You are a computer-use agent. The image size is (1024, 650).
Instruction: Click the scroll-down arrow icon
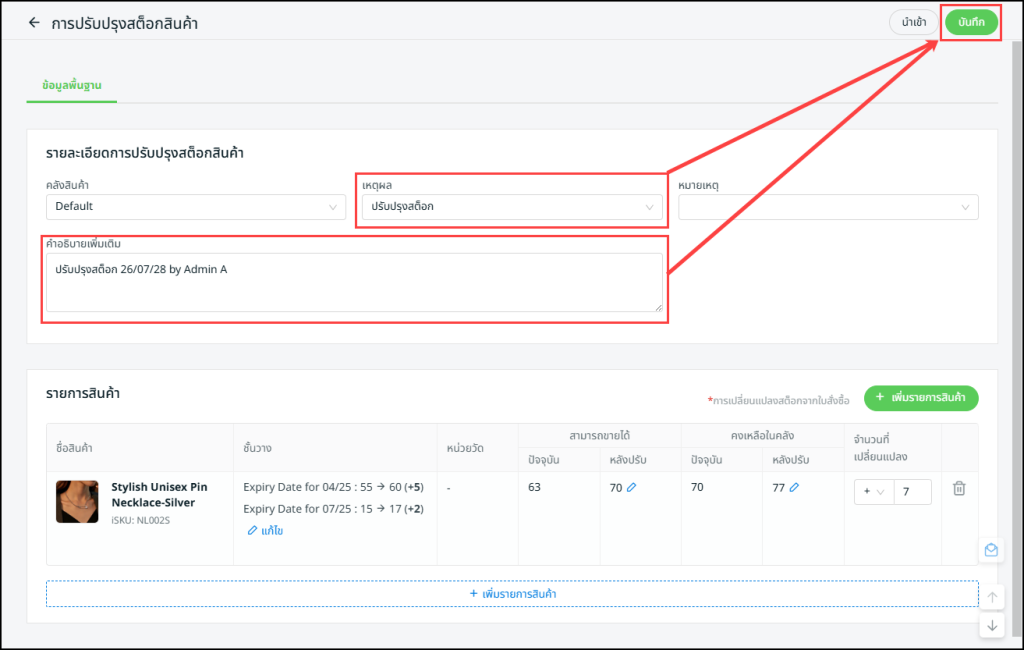coord(992,625)
